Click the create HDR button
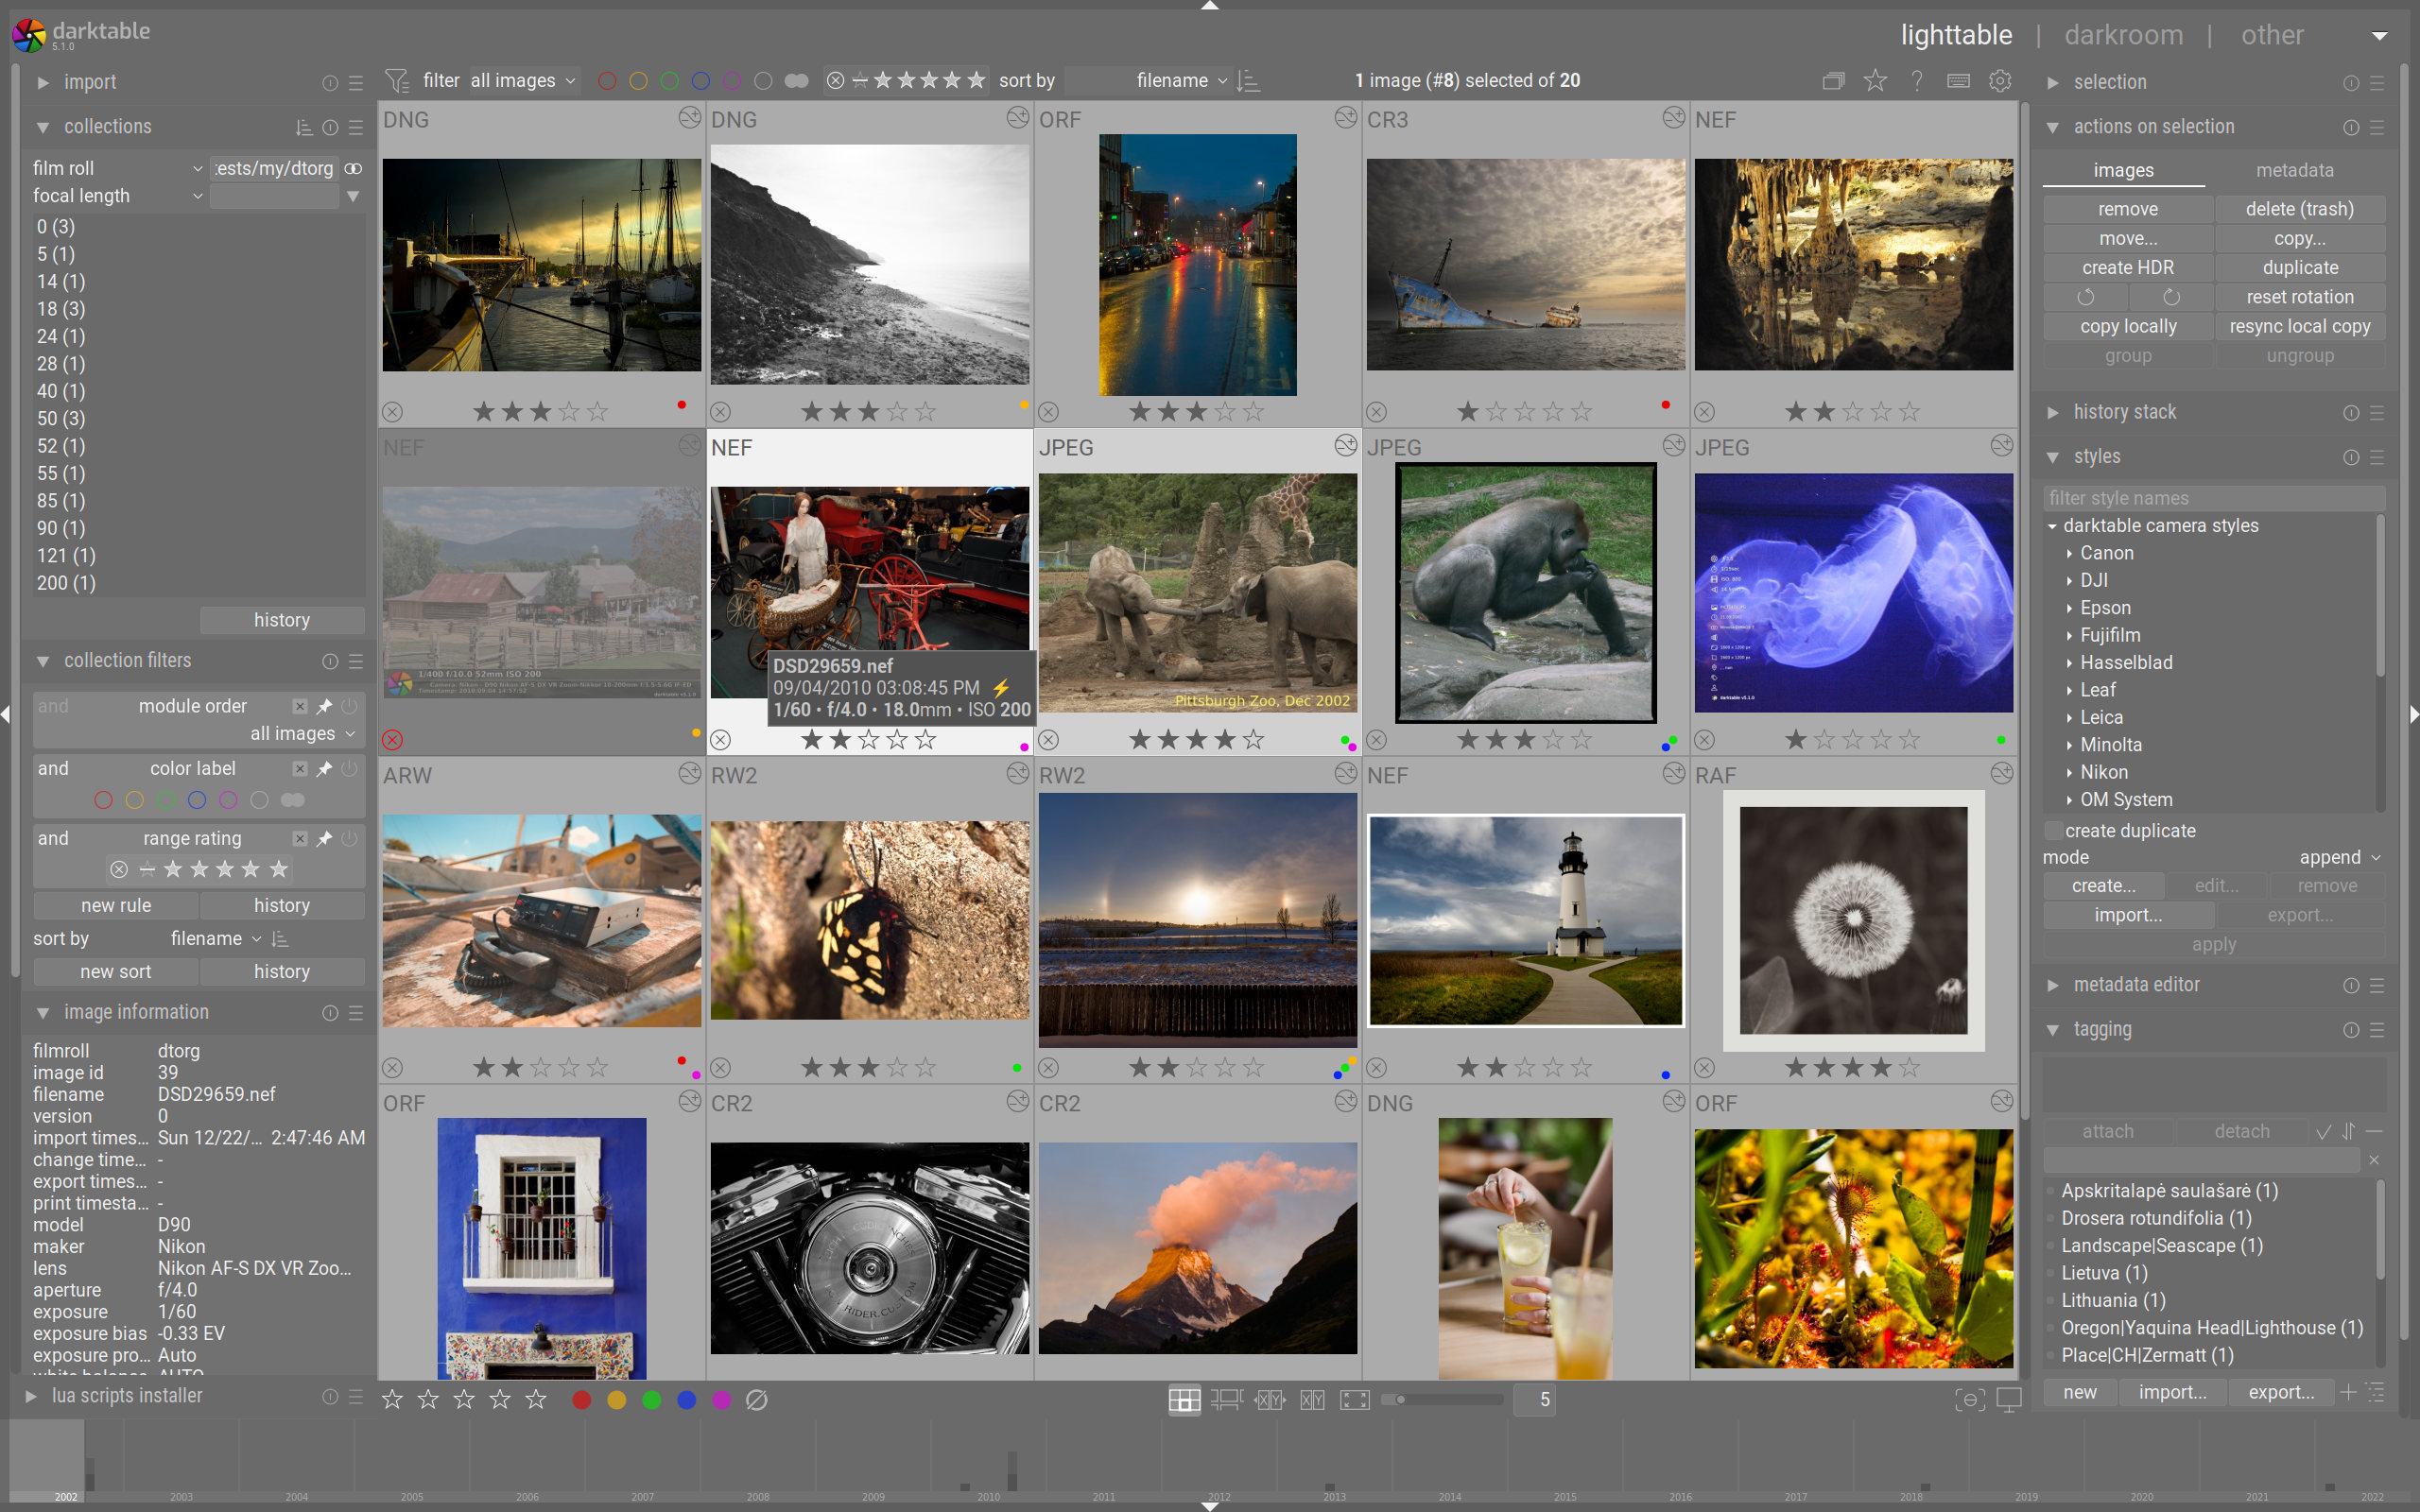The image size is (2420, 1512). [2128, 267]
